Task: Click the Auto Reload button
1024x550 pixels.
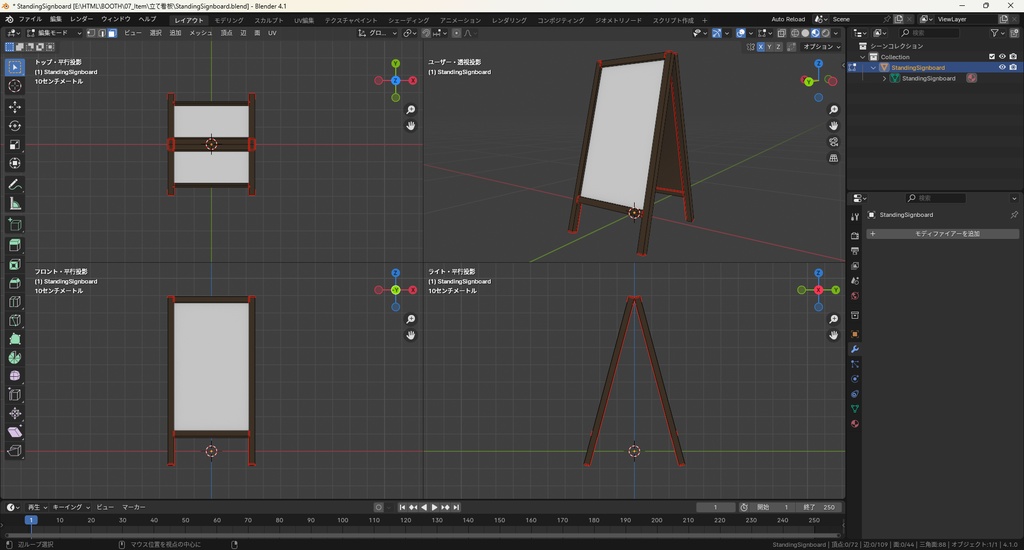Action: [788, 19]
